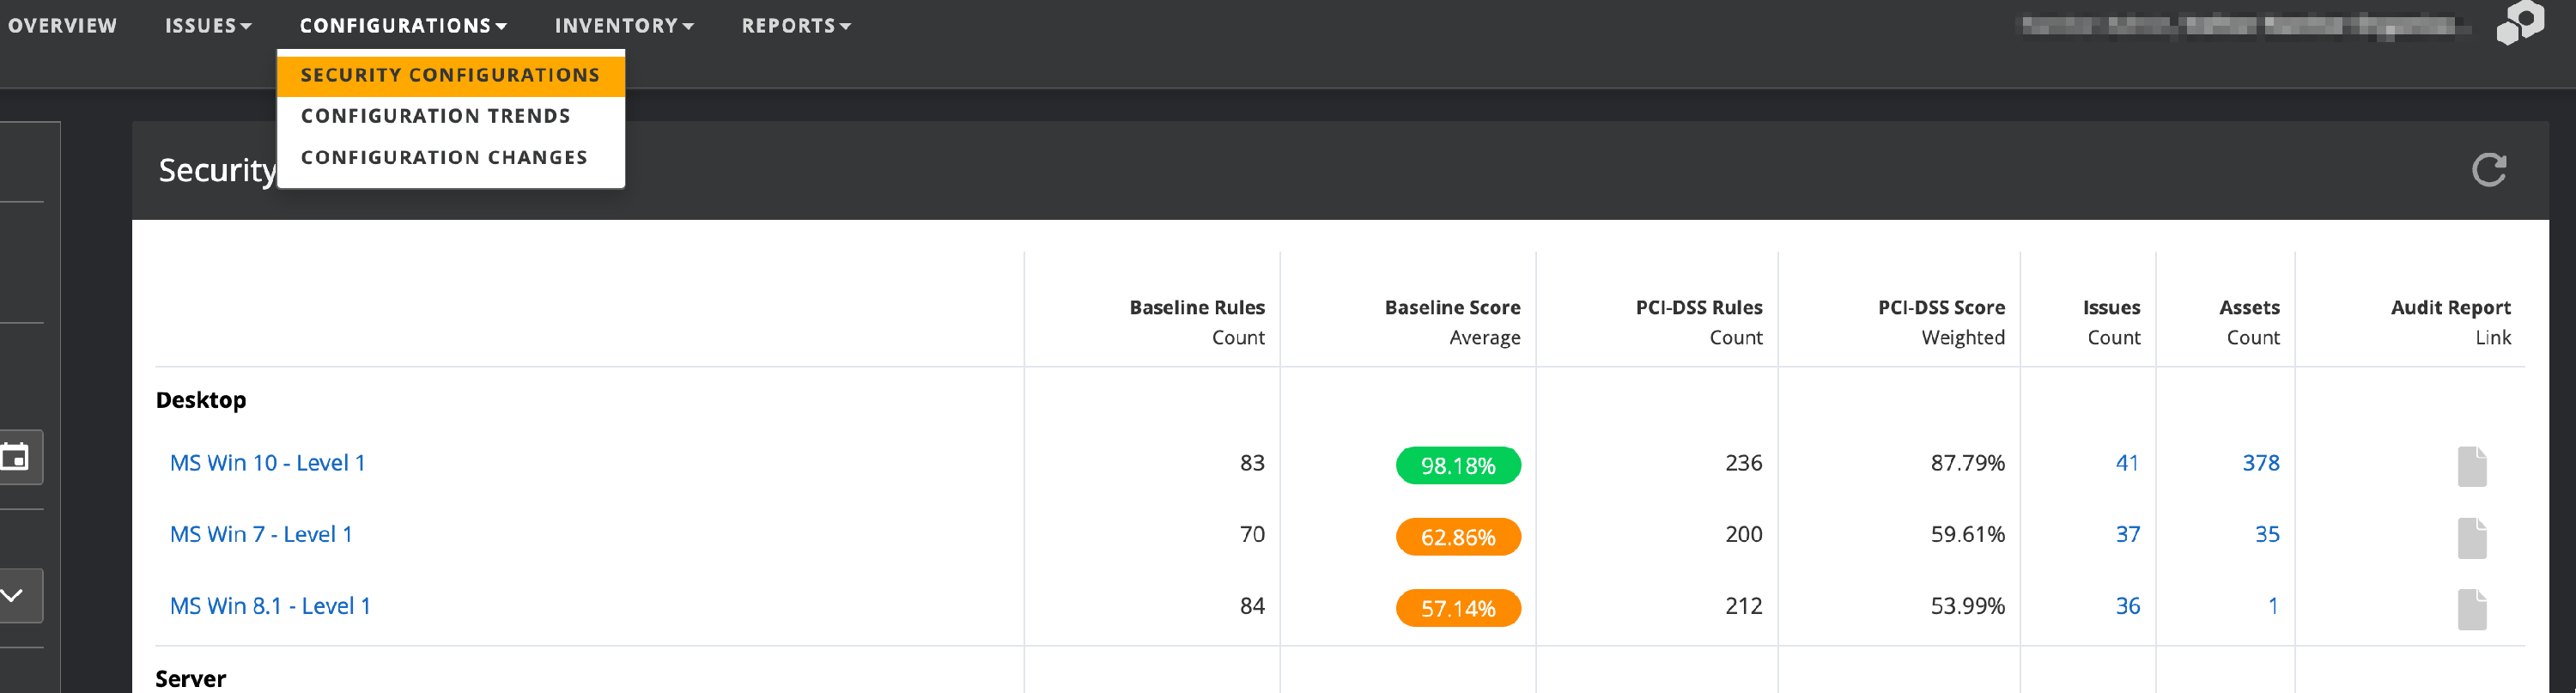This screenshot has width=2576, height=693.
Task: Follow the MS Win 8.1 - Level 1 link
Action: 270,606
